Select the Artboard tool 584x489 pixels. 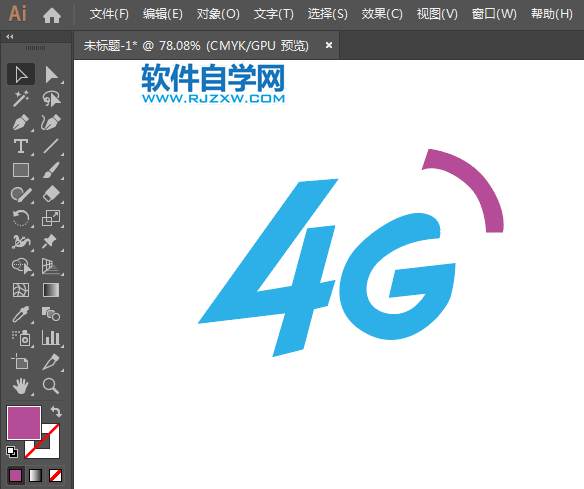pos(21,362)
